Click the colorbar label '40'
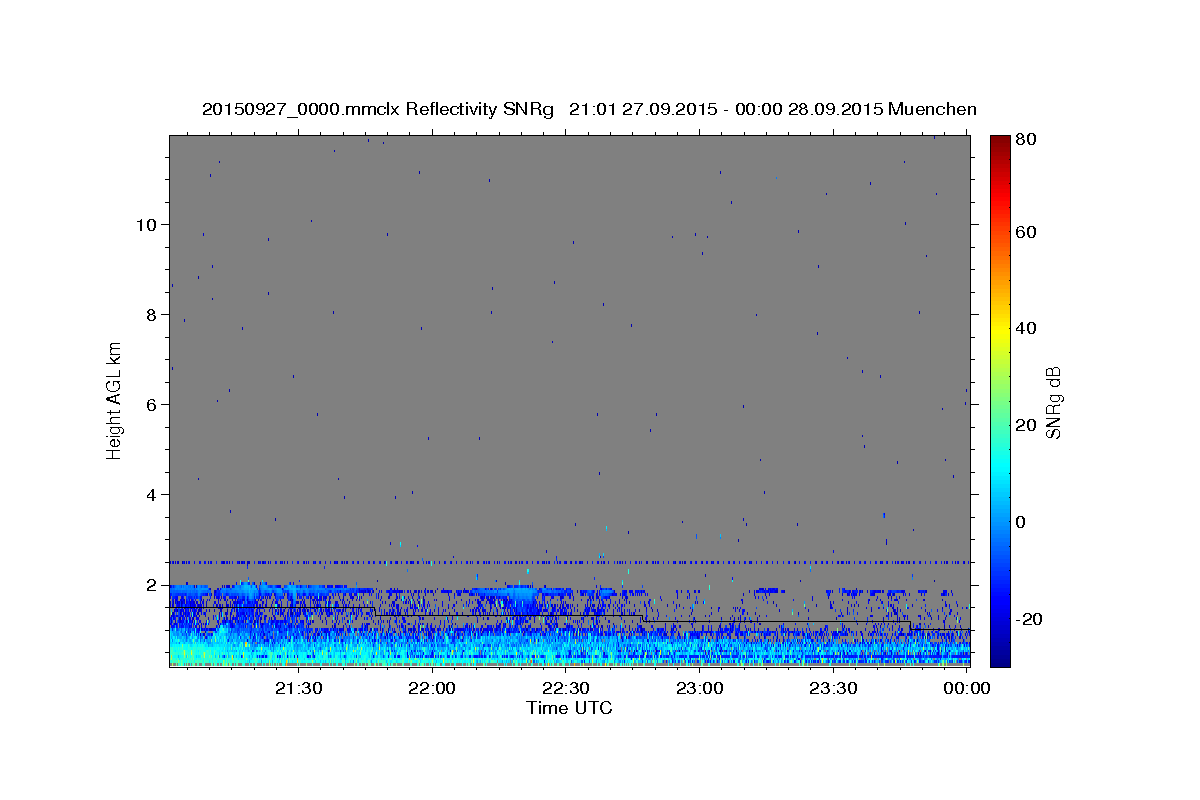The image size is (1200, 800). pos(1025,328)
